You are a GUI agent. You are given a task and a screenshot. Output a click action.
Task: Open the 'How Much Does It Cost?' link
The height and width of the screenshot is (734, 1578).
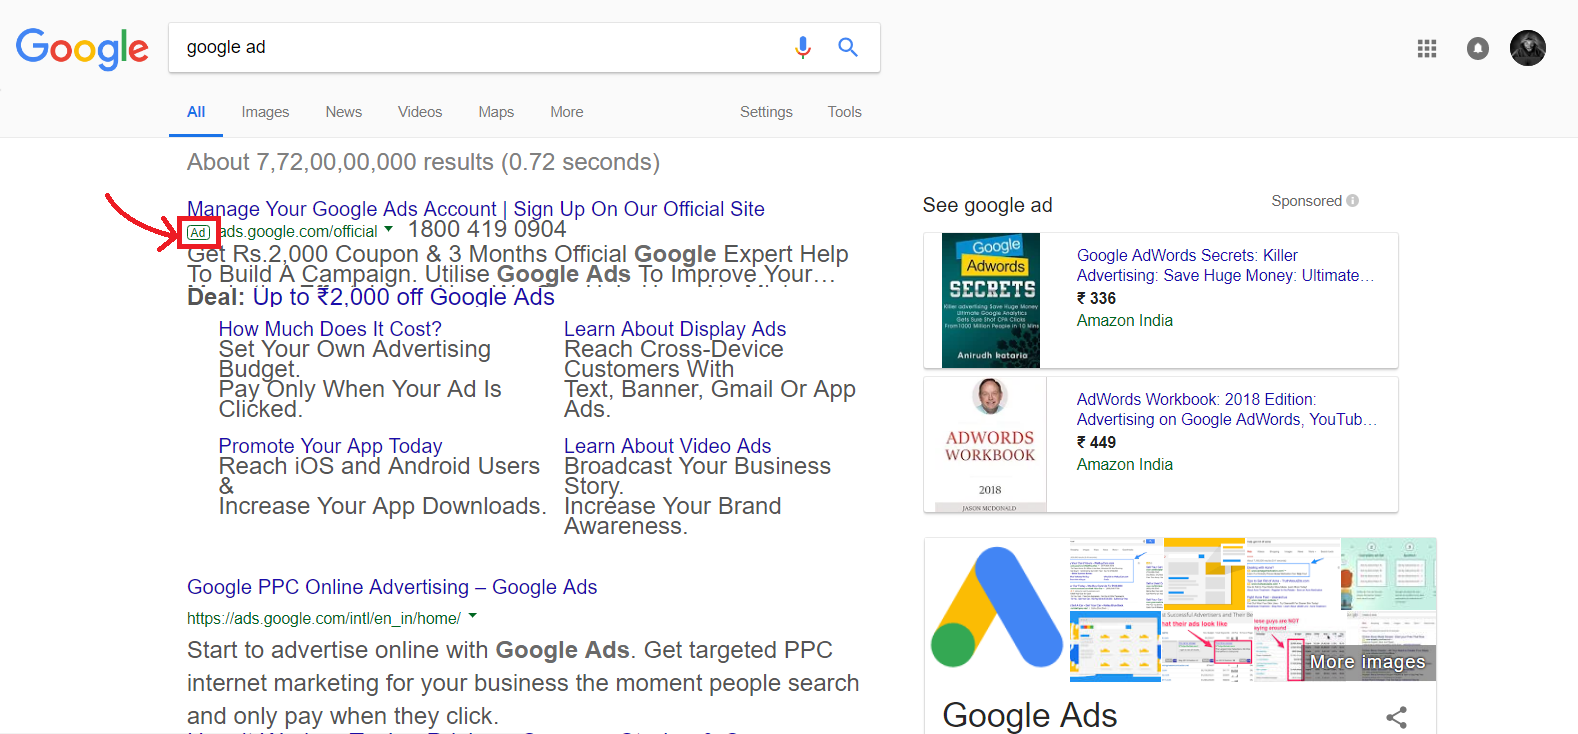[x=330, y=329]
